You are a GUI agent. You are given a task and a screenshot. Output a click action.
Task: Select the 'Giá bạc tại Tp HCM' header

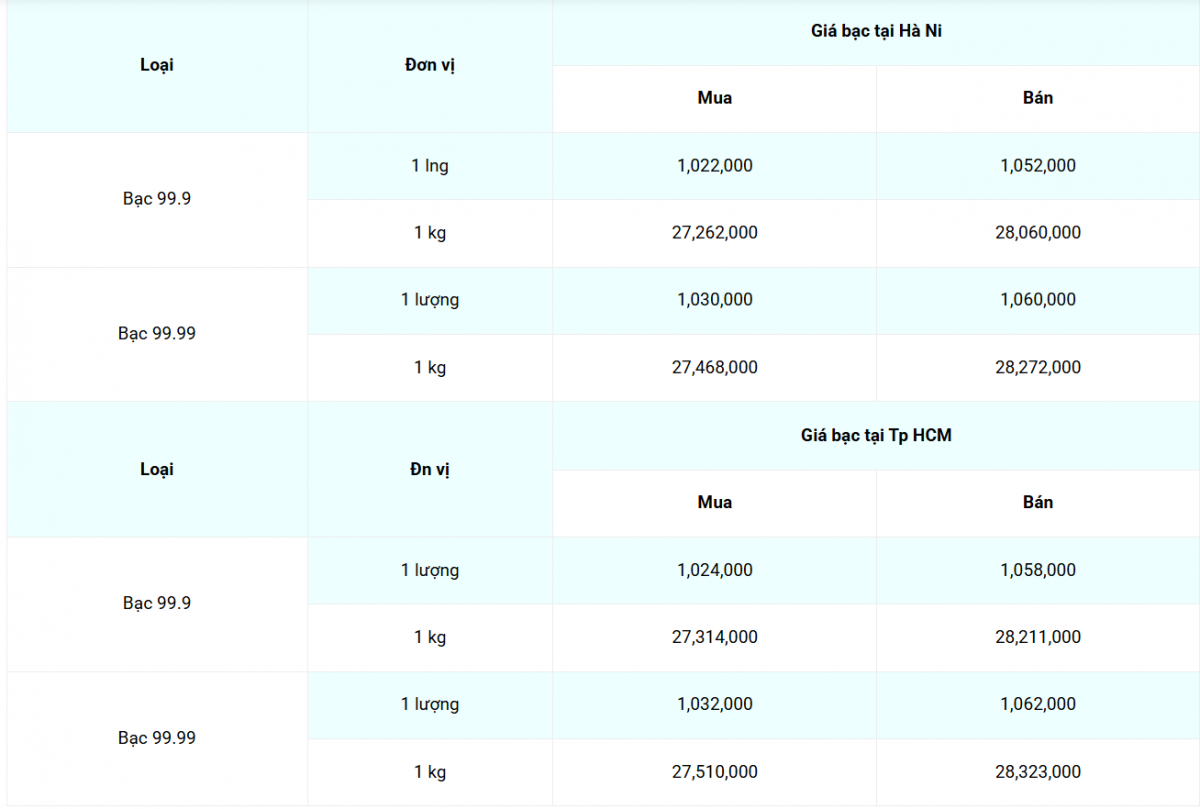(x=876, y=436)
